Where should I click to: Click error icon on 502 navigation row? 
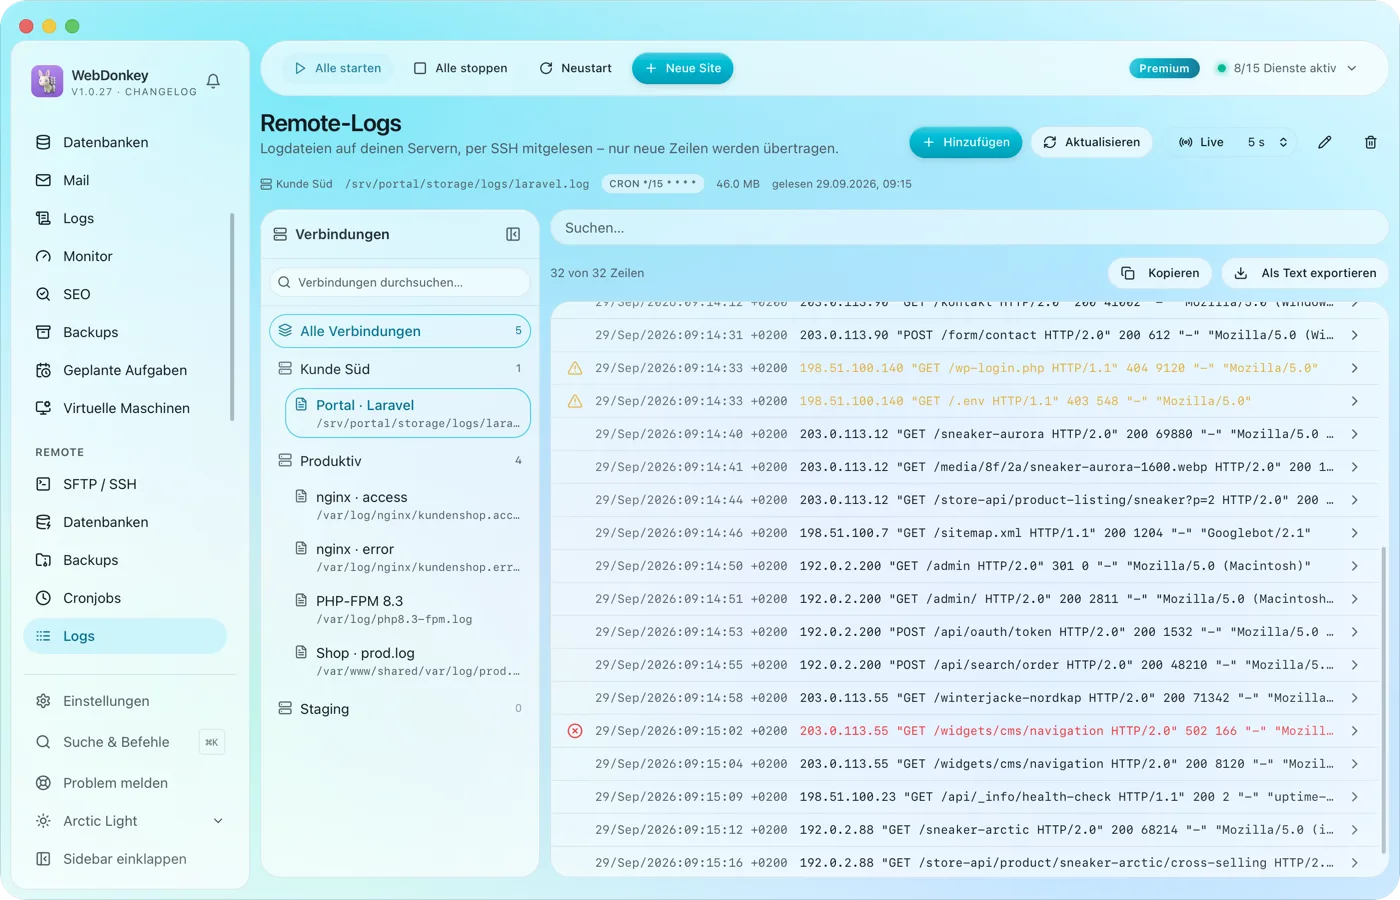pos(575,731)
